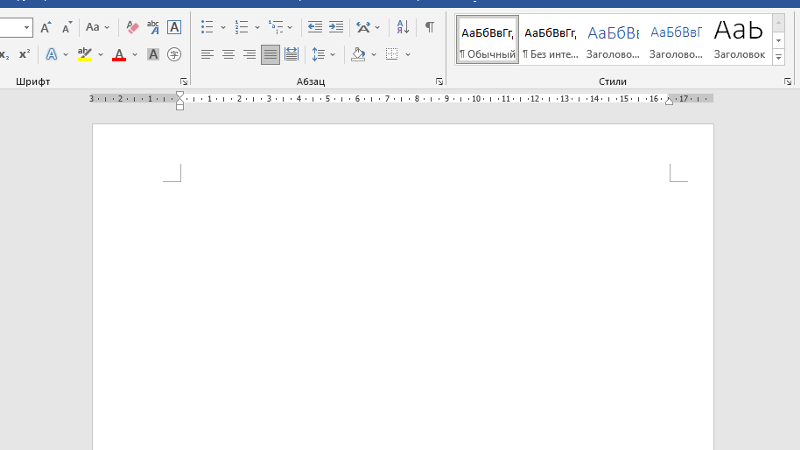This screenshot has height=450, width=800.
Task: Expand the line spacing dropdown
Action: (332, 54)
